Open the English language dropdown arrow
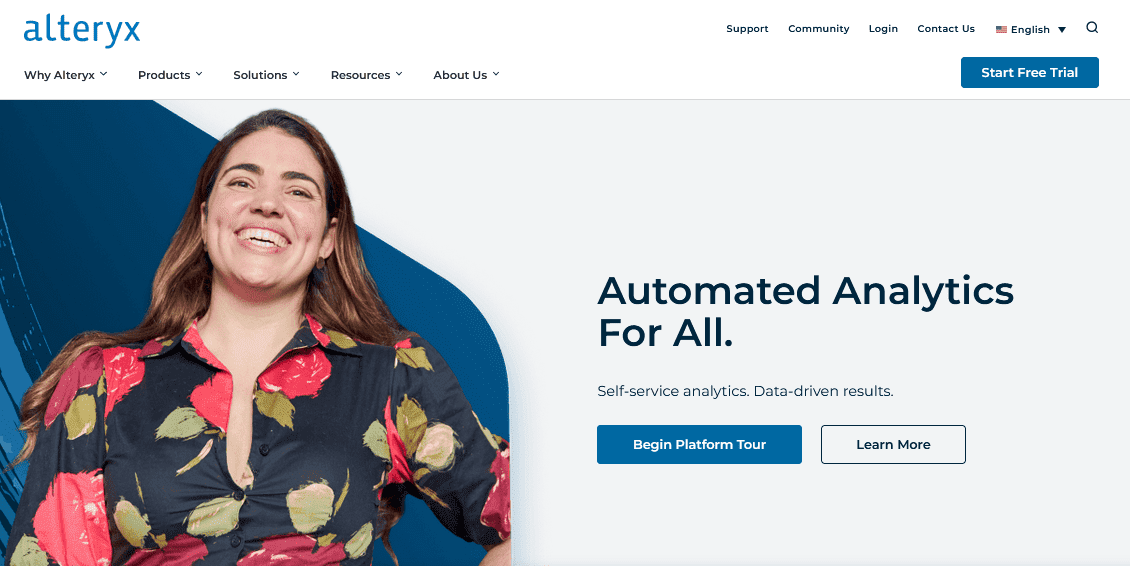 [1062, 30]
